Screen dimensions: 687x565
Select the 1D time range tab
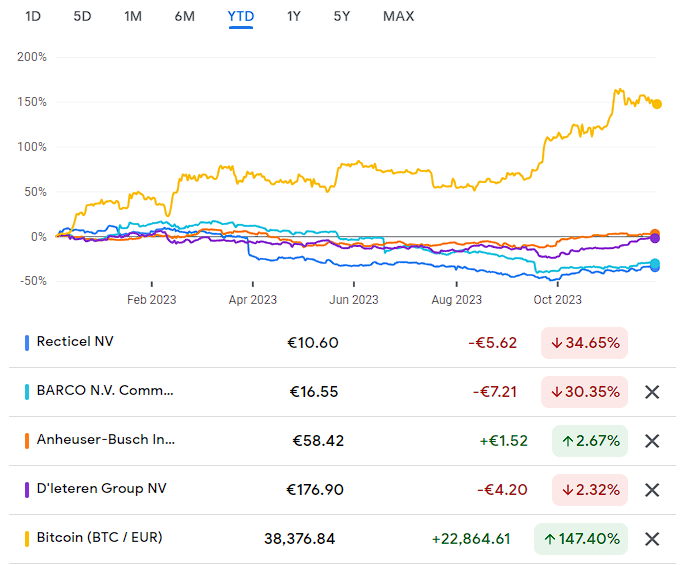click(33, 17)
